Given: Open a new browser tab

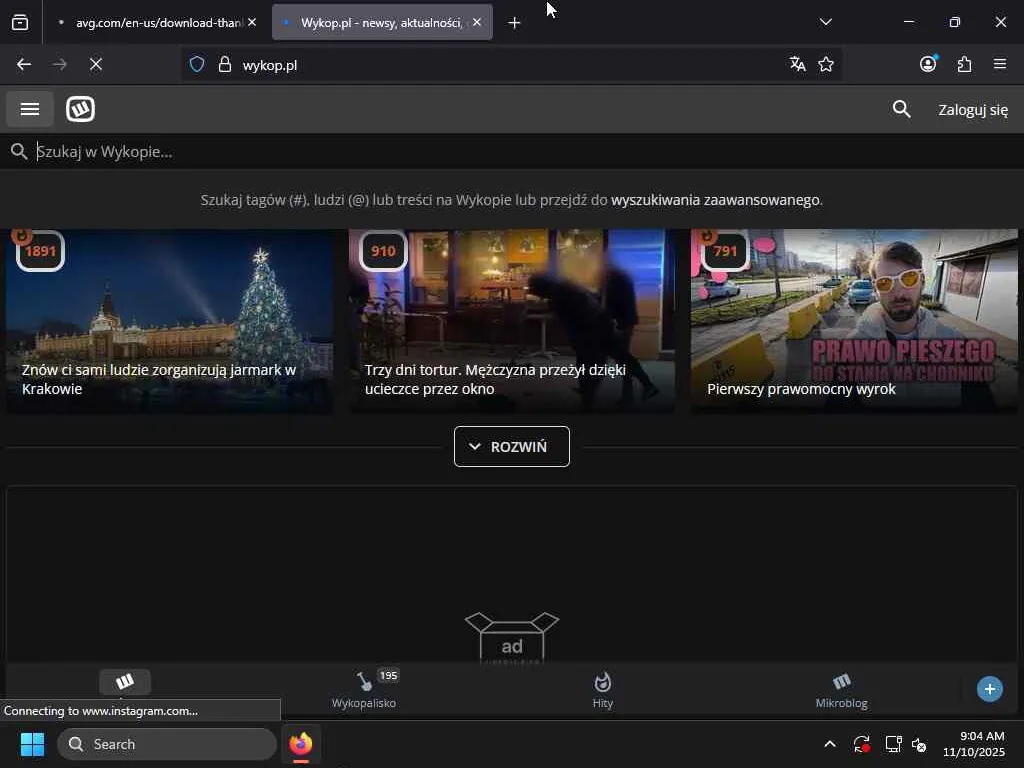Looking at the screenshot, I should coord(515,23).
